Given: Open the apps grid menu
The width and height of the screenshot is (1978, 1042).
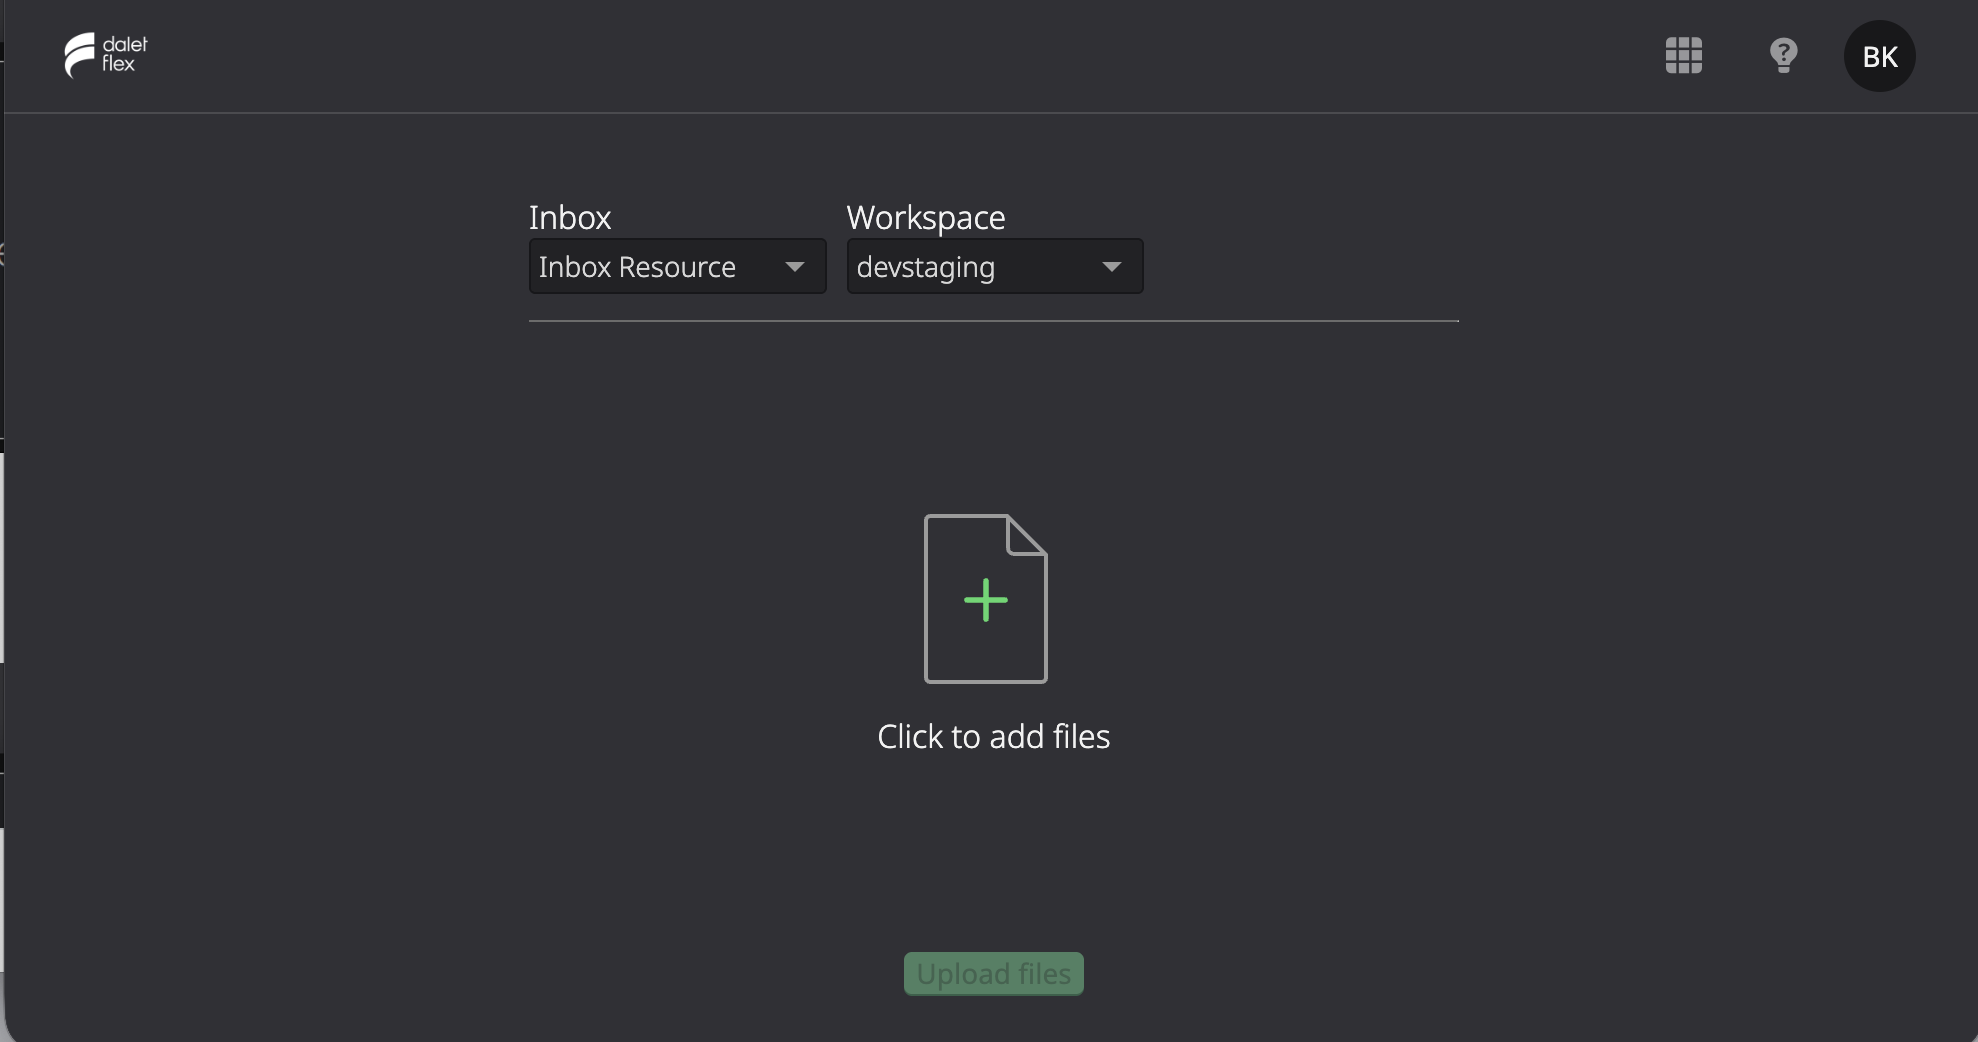Looking at the screenshot, I should (1684, 55).
